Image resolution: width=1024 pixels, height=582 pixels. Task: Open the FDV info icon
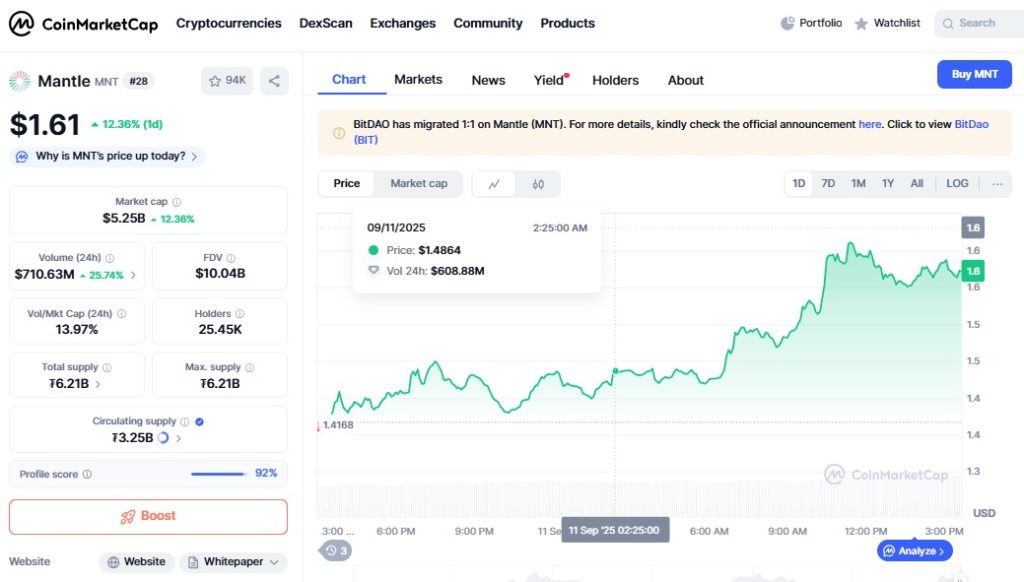(231, 258)
